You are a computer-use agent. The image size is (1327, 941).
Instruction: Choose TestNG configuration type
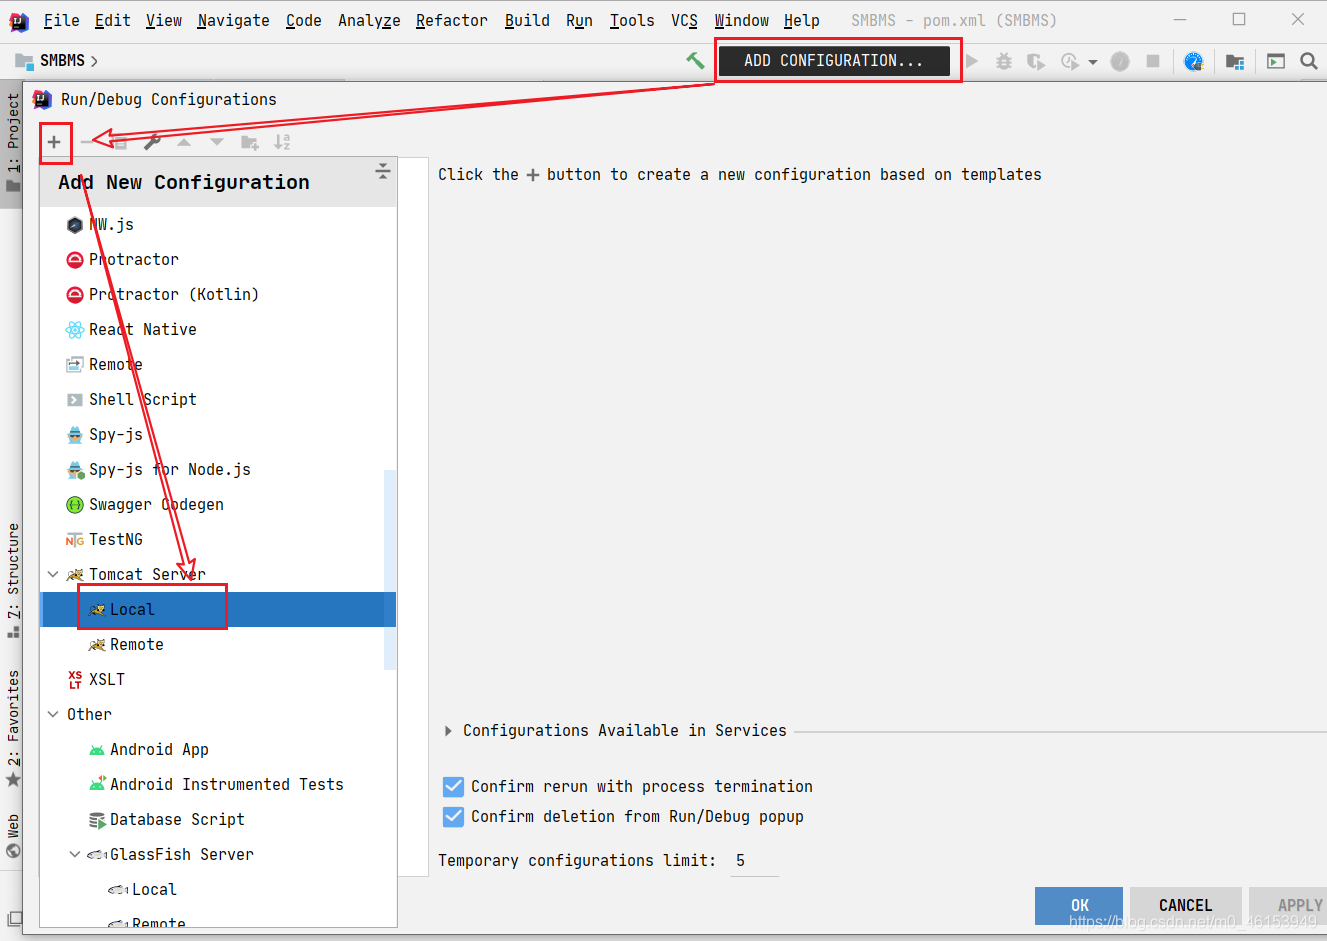(218, 539)
